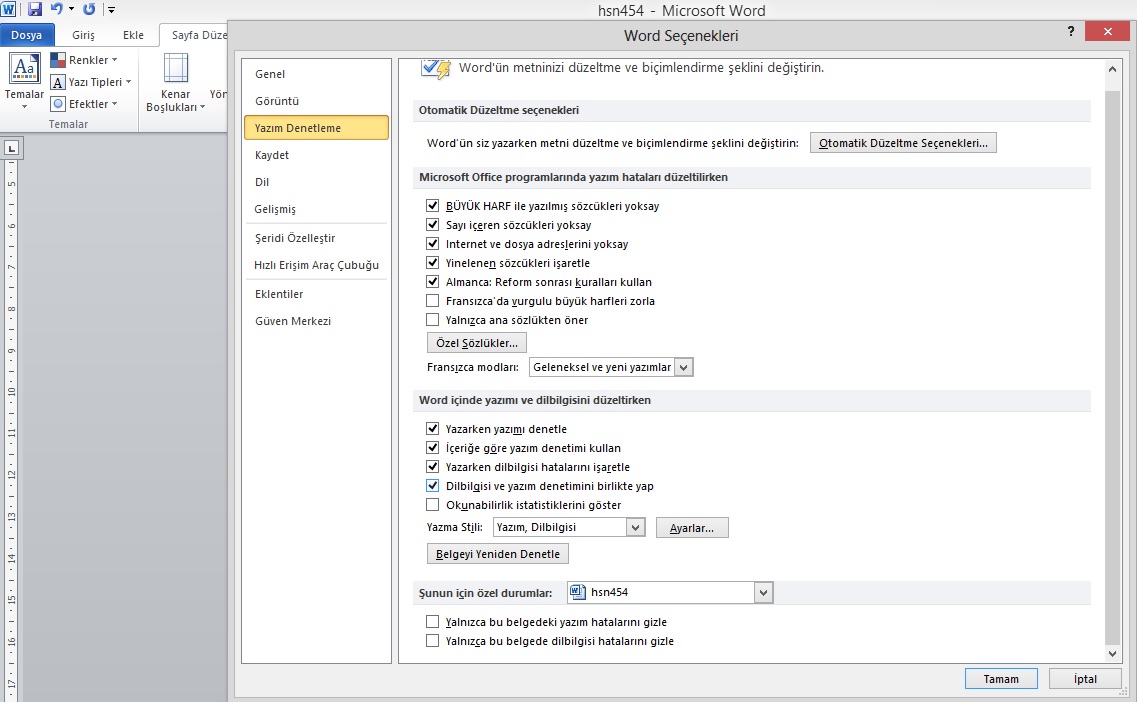This screenshot has height=702, width=1137.
Task: Open Undo history dropdown arrow
Action: pos(71,9)
